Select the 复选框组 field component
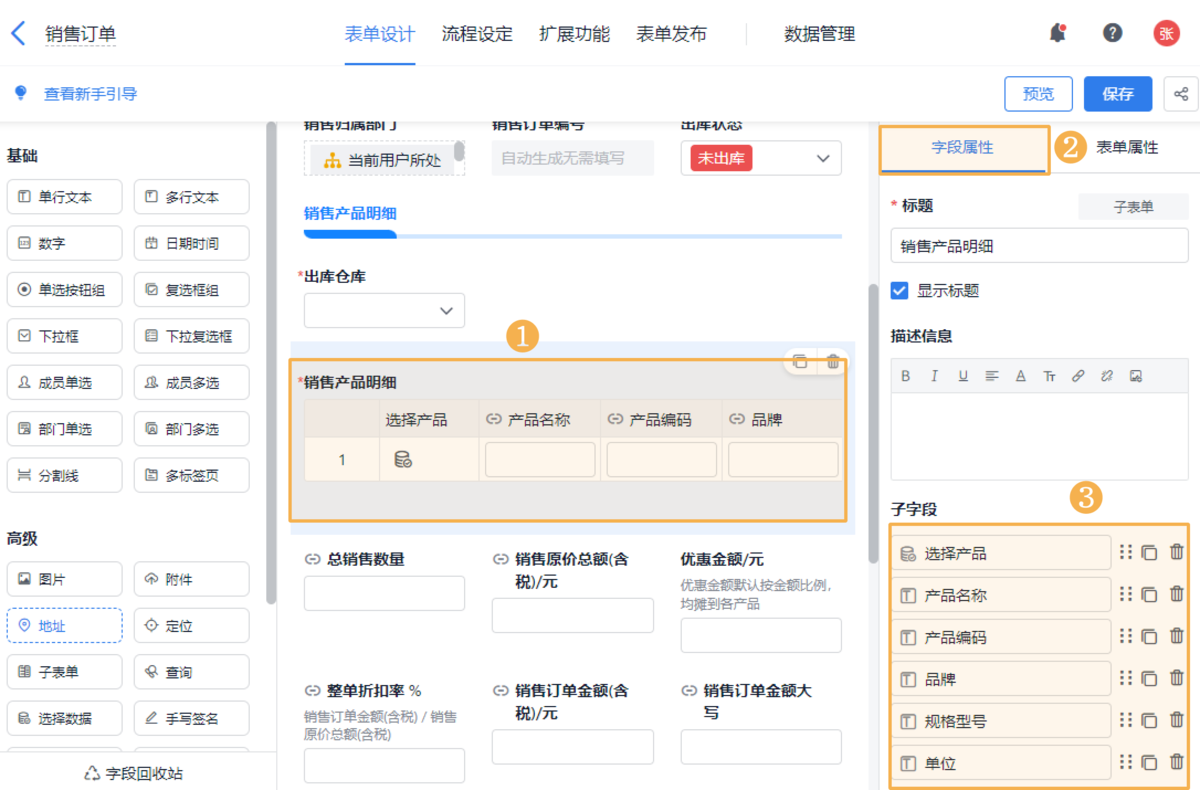 (191, 290)
